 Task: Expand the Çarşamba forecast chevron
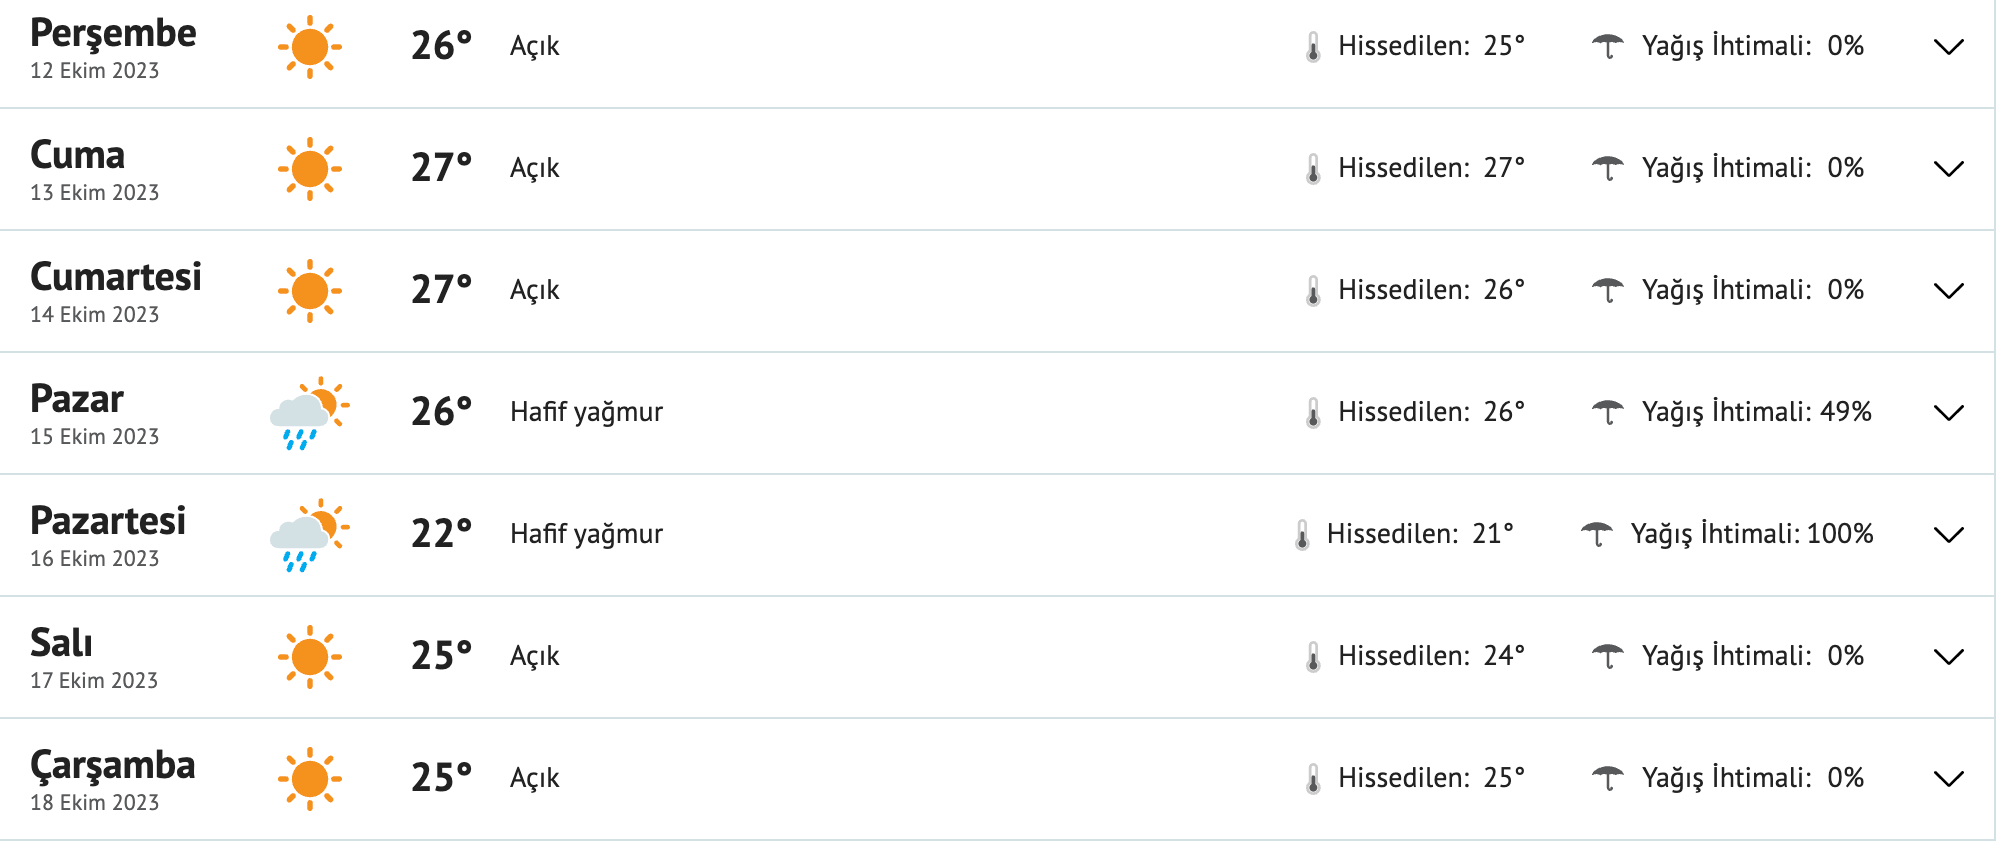click(1949, 779)
